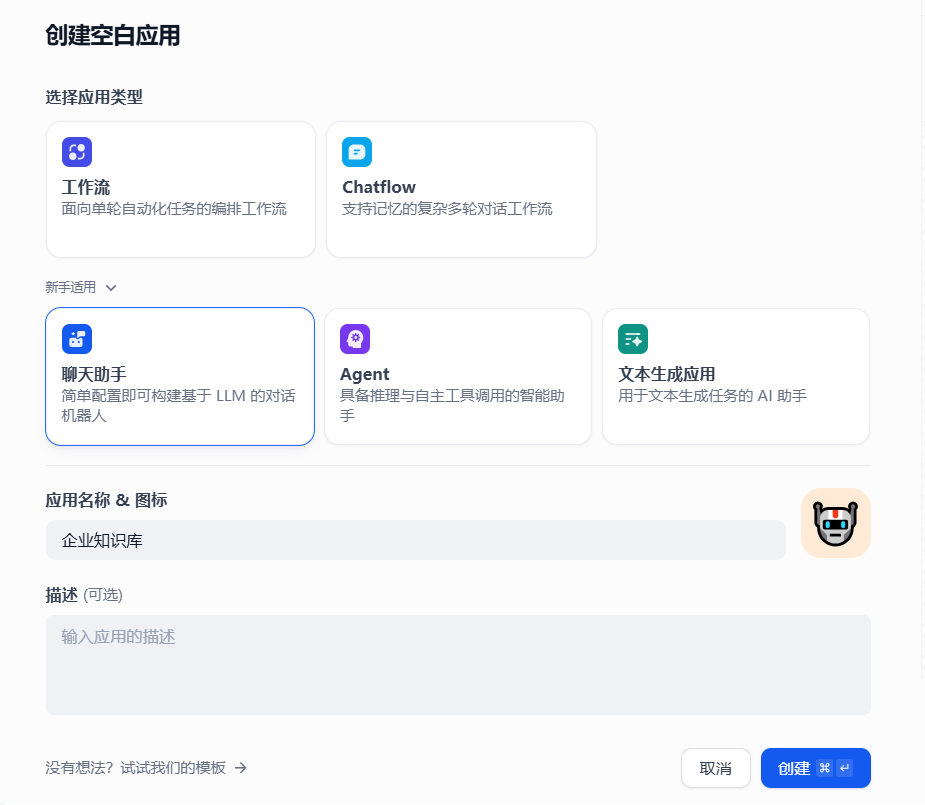Select the Agent app type card
Viewport: 925px width, 805px height.
tap(458, 376)
